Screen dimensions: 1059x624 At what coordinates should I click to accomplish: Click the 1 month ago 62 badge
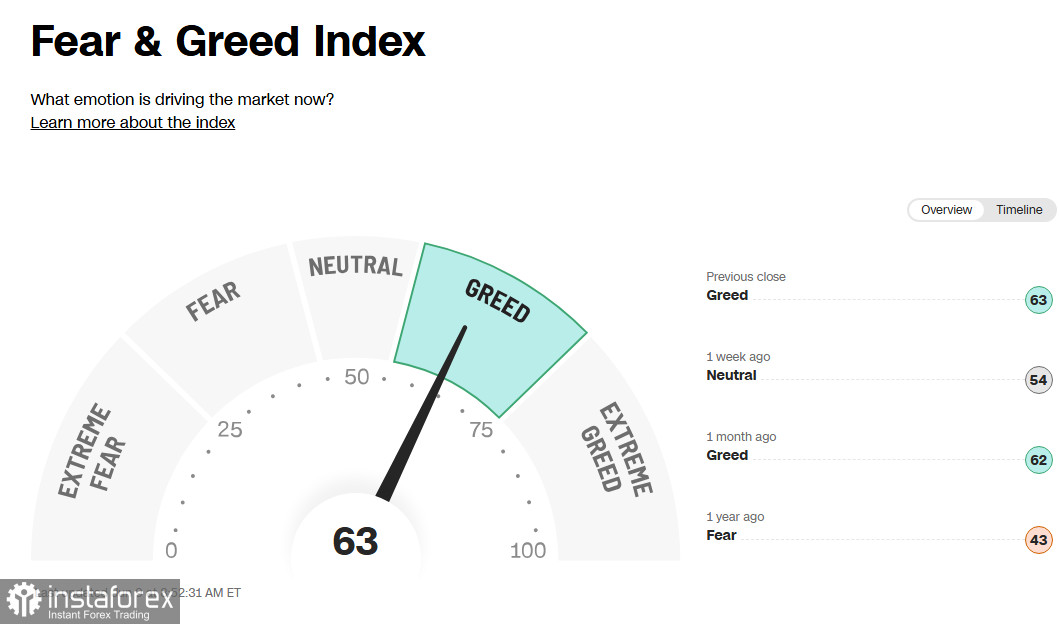(1038, 460)
